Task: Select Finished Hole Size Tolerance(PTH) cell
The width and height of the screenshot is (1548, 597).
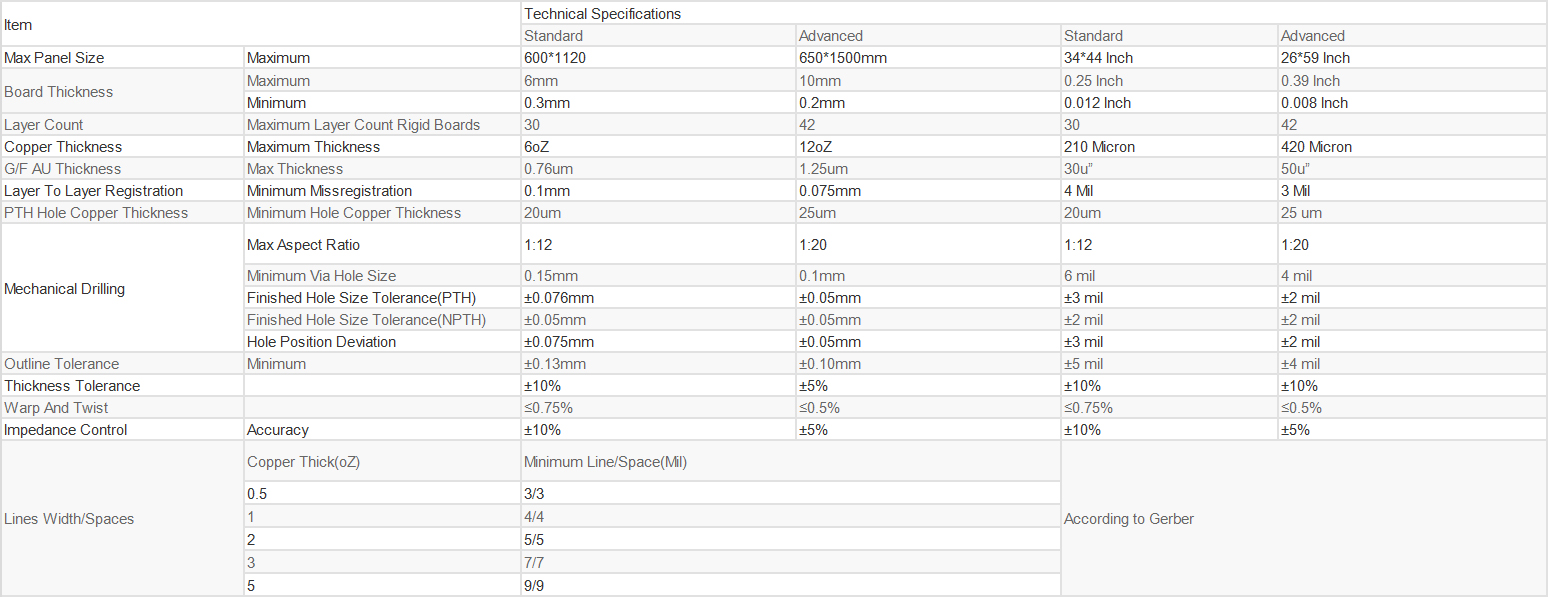Action: (382, 298)
